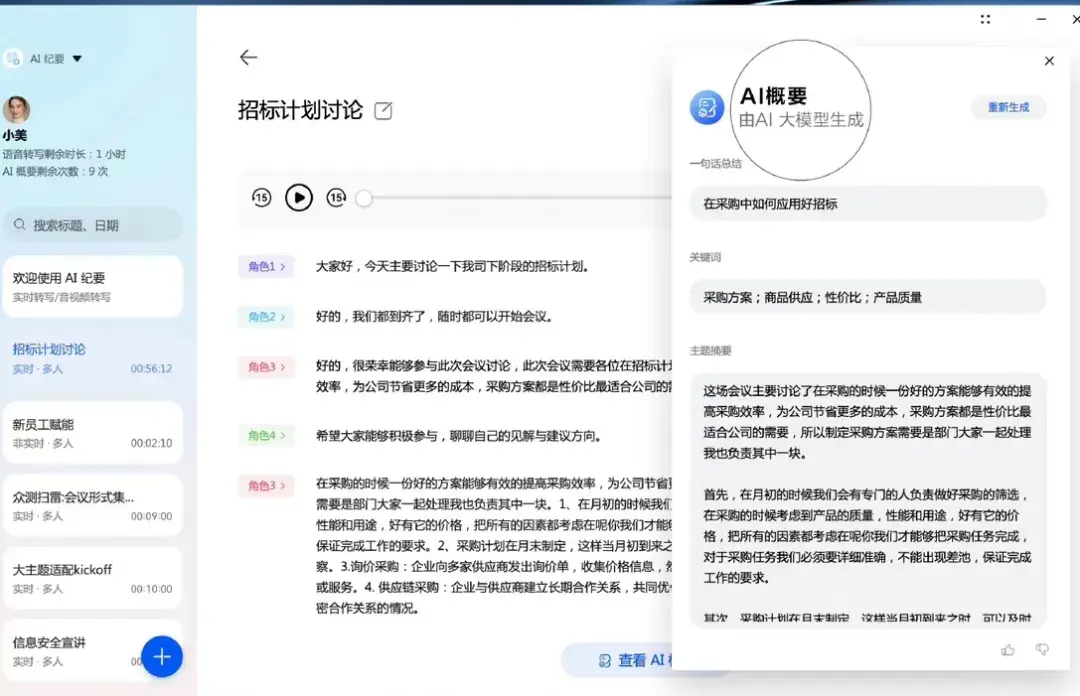This screenshot has width=1080, height=696.
Task: Click the line 大家好，今天主要讨论
Action: point(452,267)
